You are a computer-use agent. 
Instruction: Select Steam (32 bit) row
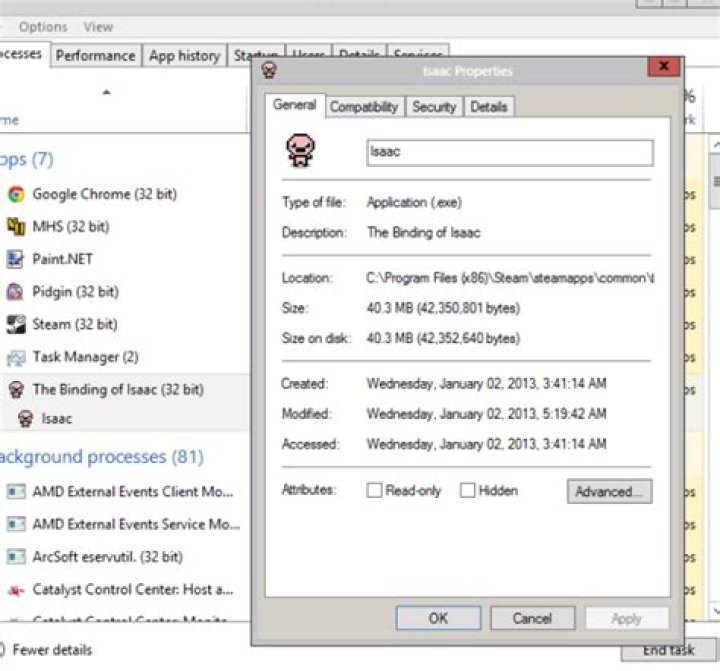(x=124, y=324)
